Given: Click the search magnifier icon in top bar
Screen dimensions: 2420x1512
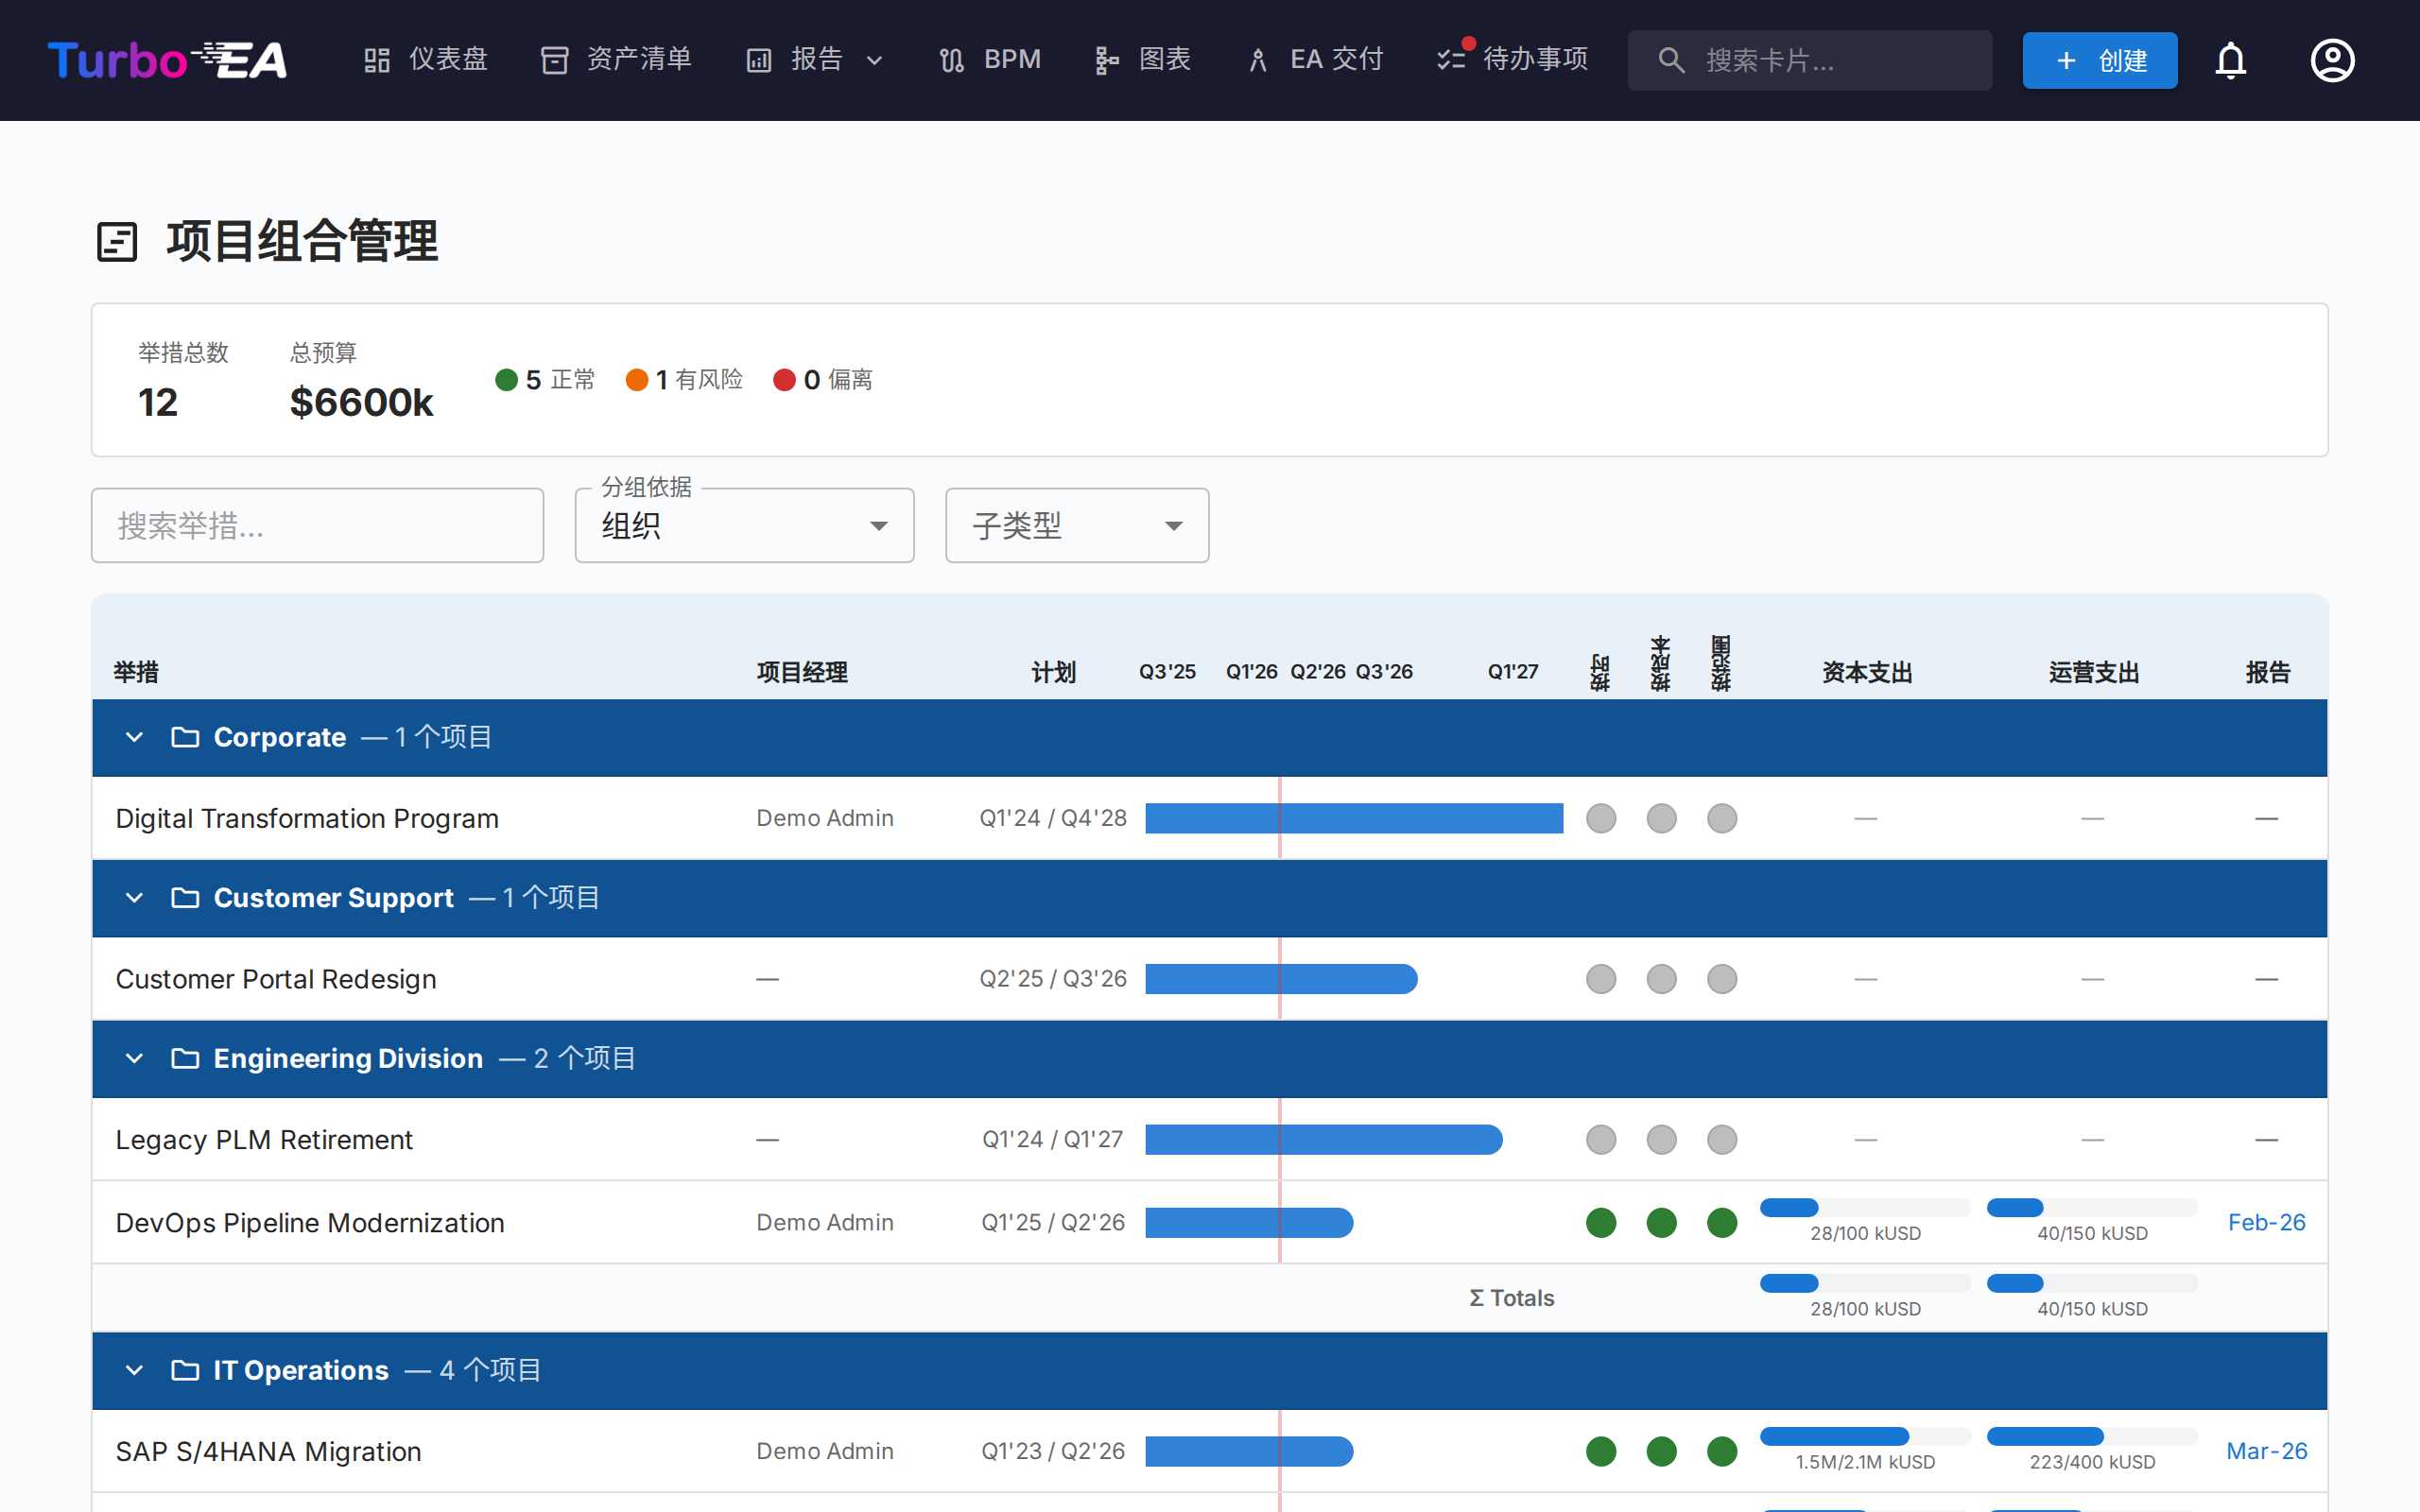Looking at the screenshot, I should pos(1671,61).
